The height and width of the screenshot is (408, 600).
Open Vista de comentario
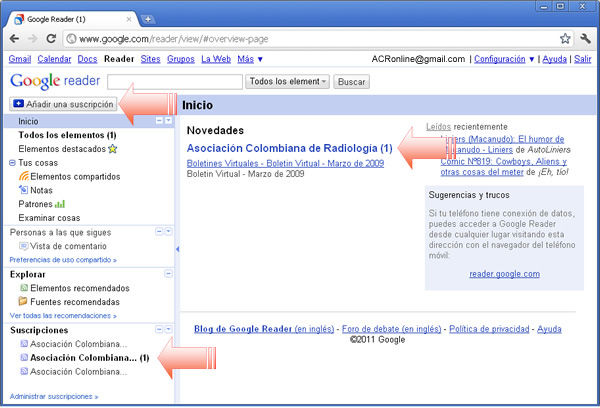coord(68,245)
